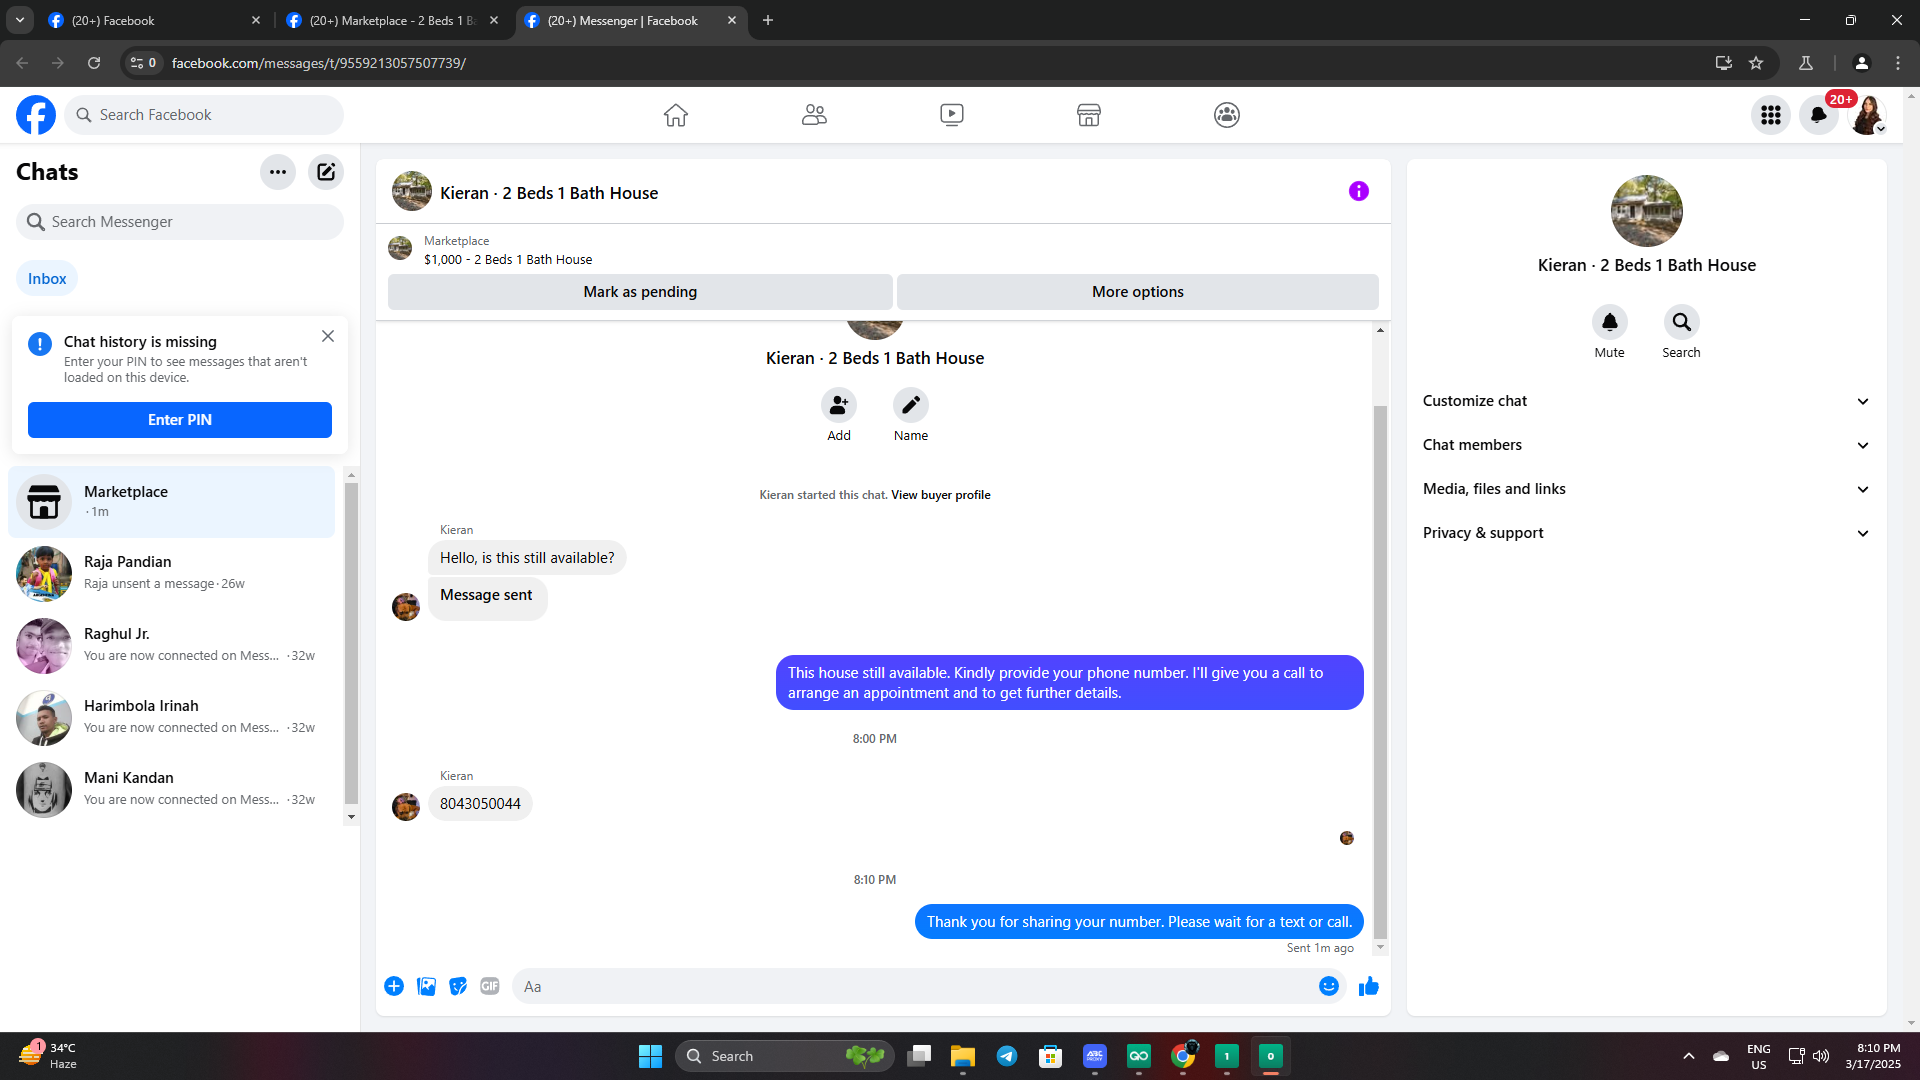
Task: Click the chat list scrollbar thumb
Action: (x=351, y=643)
